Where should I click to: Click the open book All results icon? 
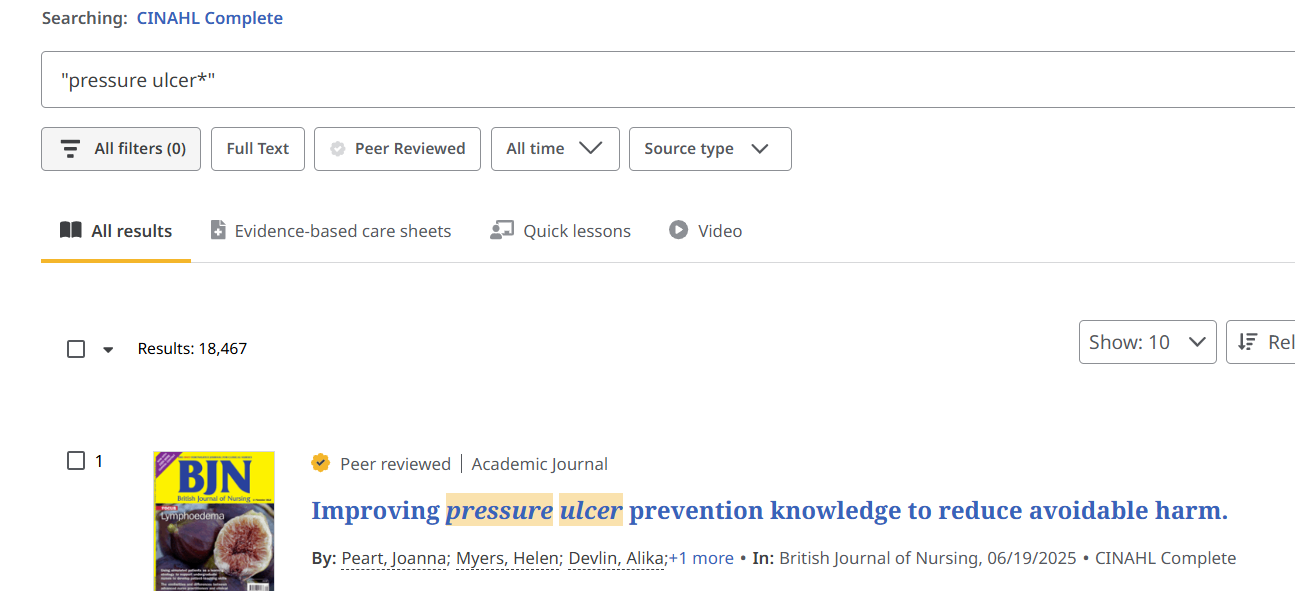70,231
